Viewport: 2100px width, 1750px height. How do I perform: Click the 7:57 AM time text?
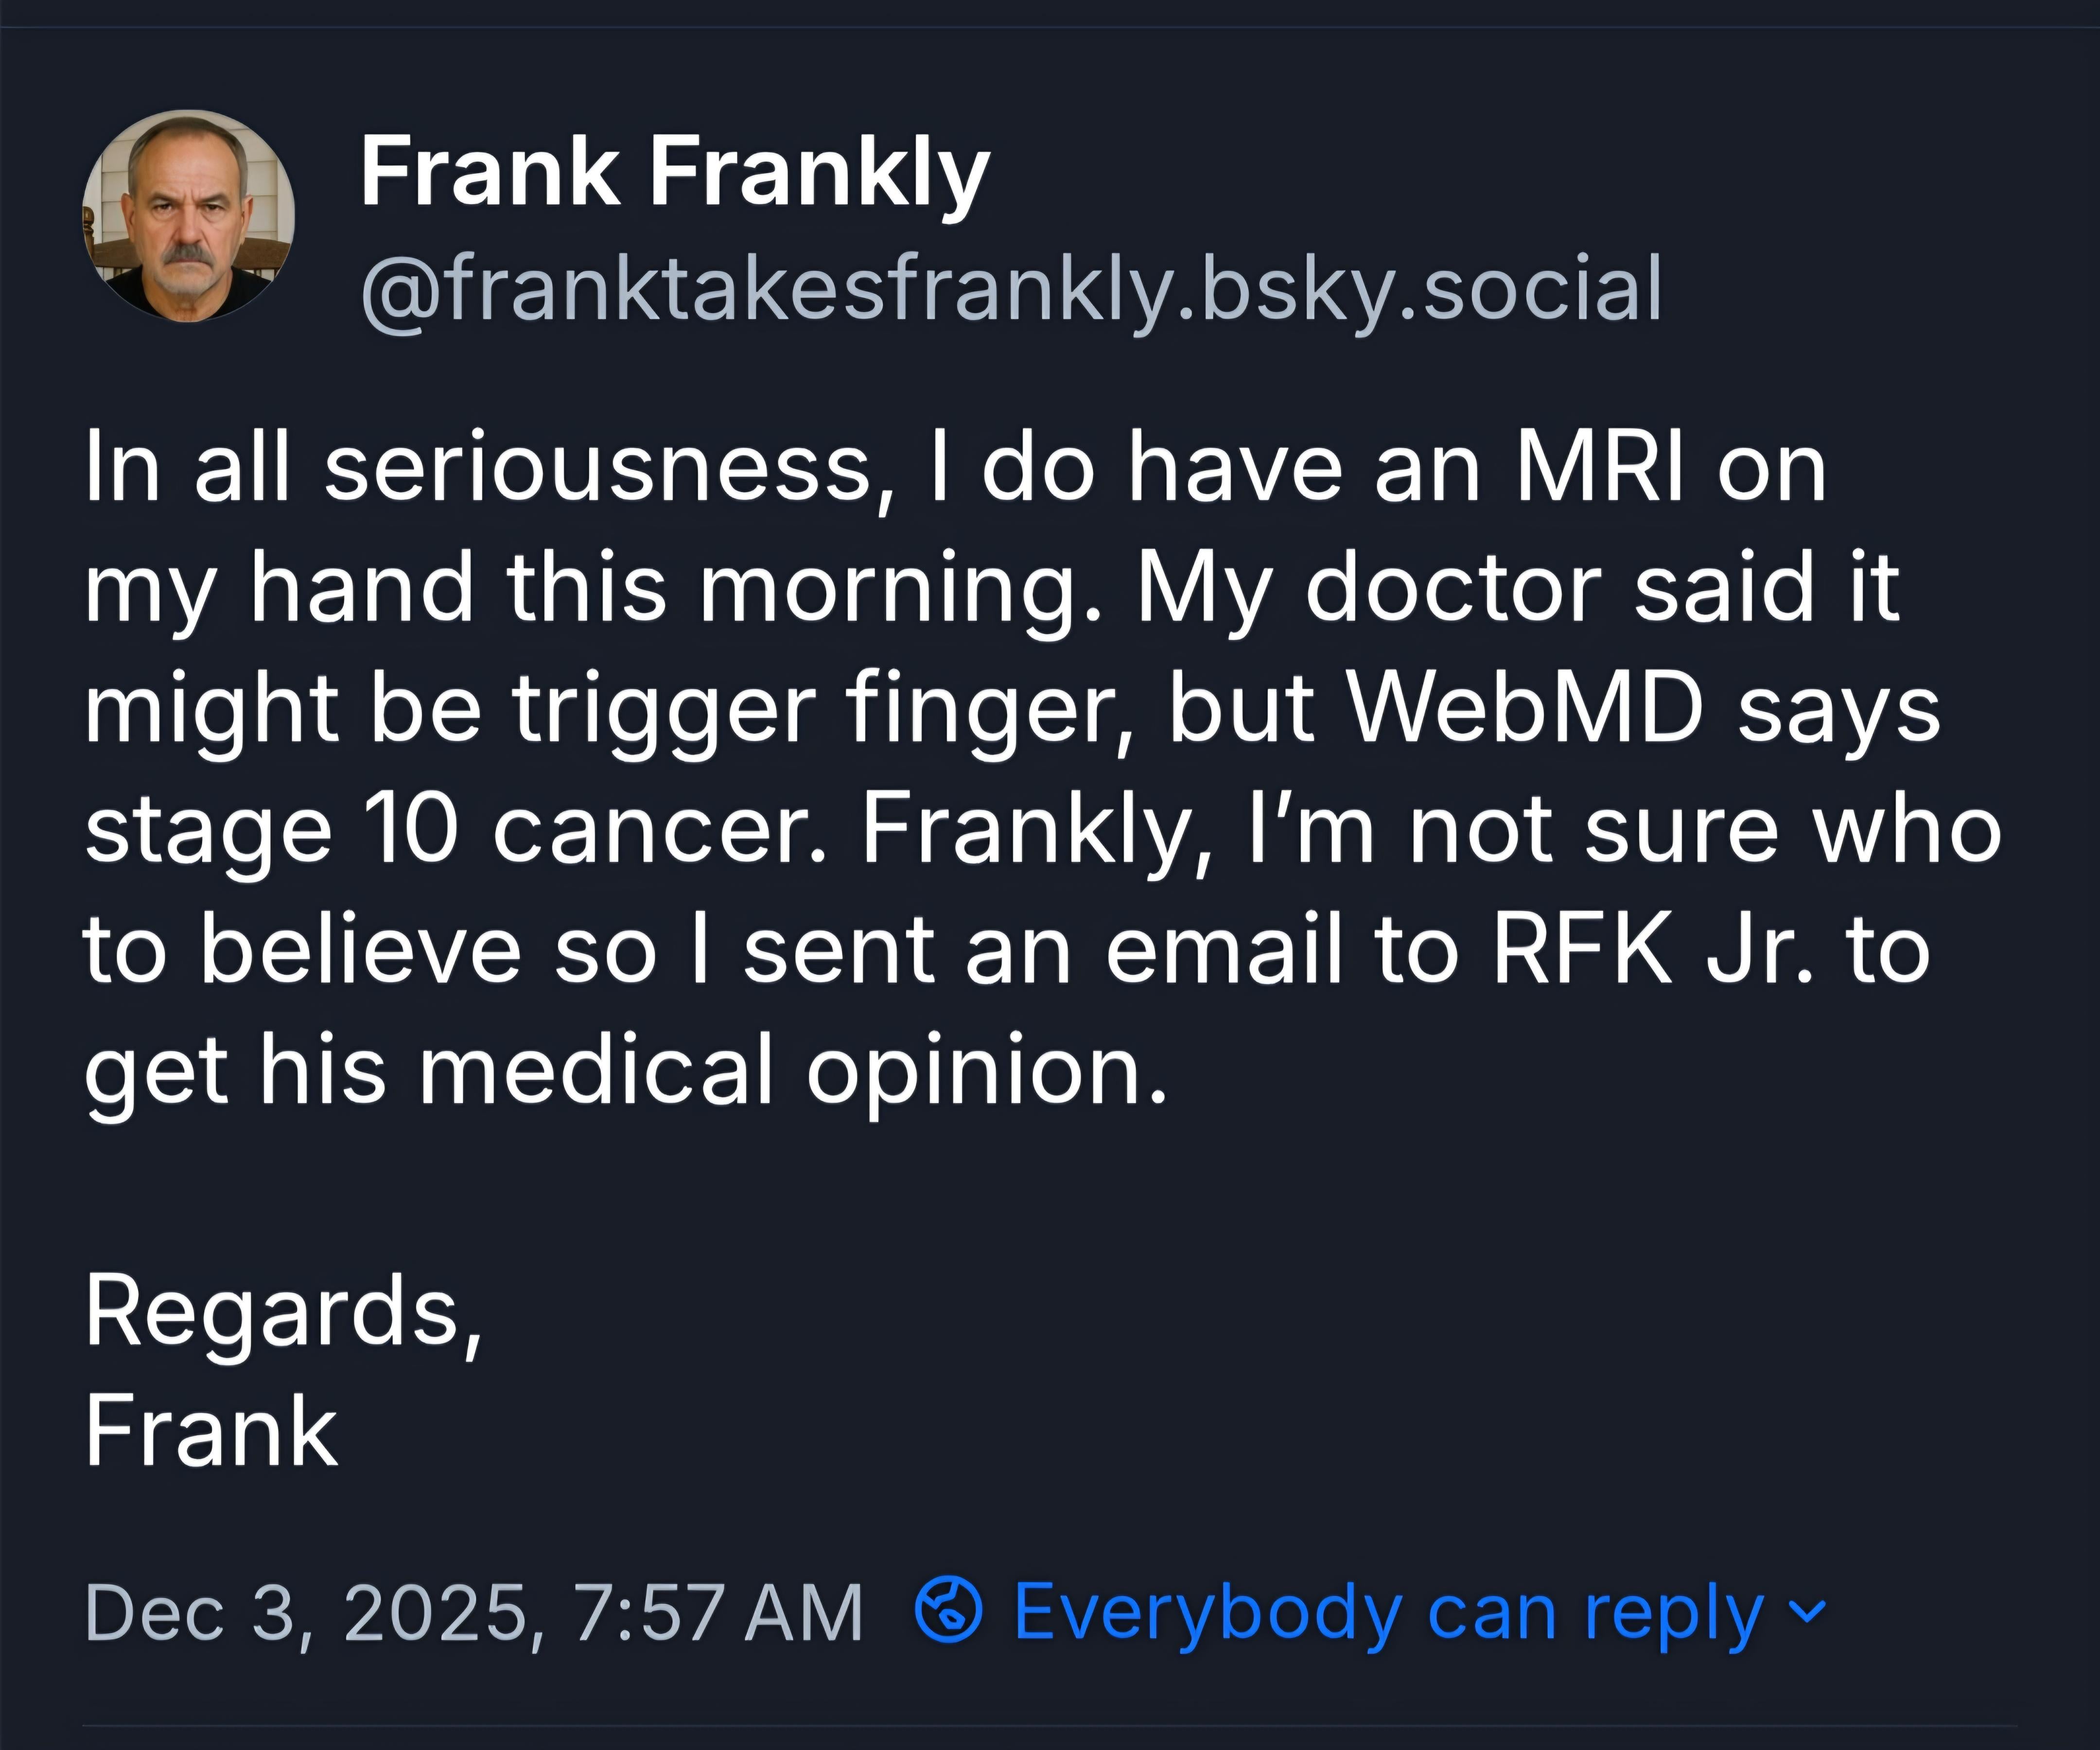tap(718, 1612)
